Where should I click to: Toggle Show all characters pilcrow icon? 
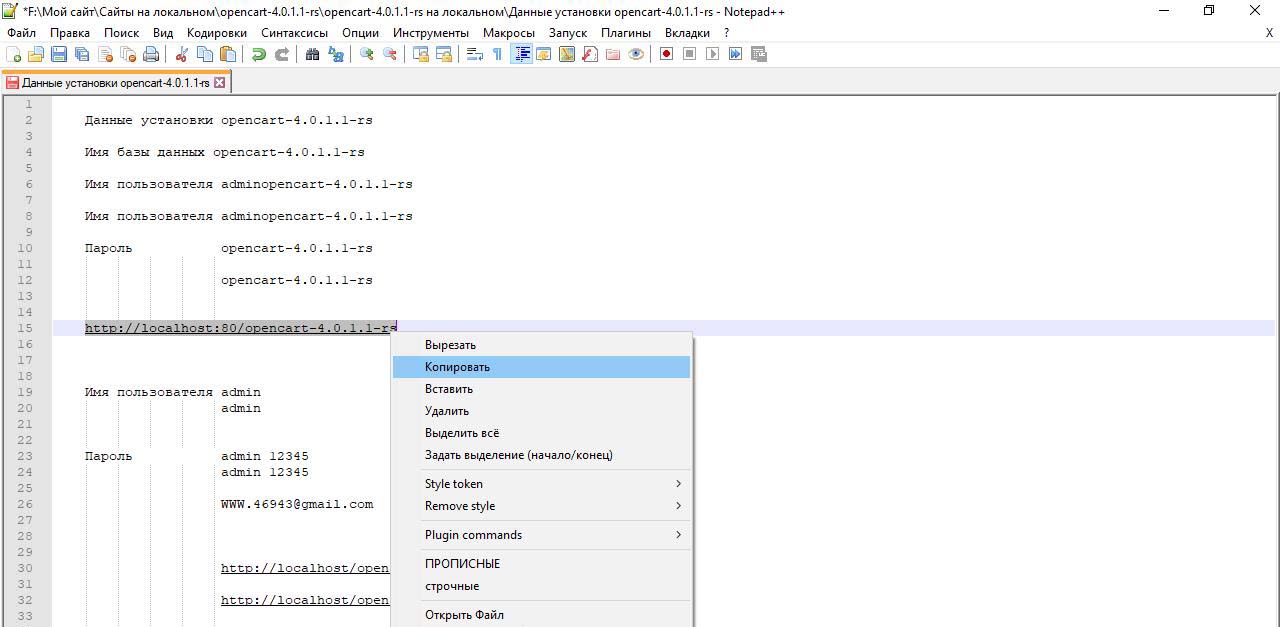[x=497, y=54]
